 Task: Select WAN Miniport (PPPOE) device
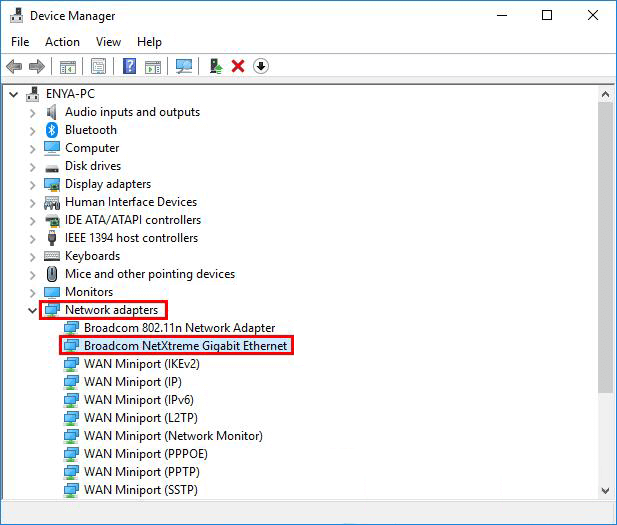point(144,454)
